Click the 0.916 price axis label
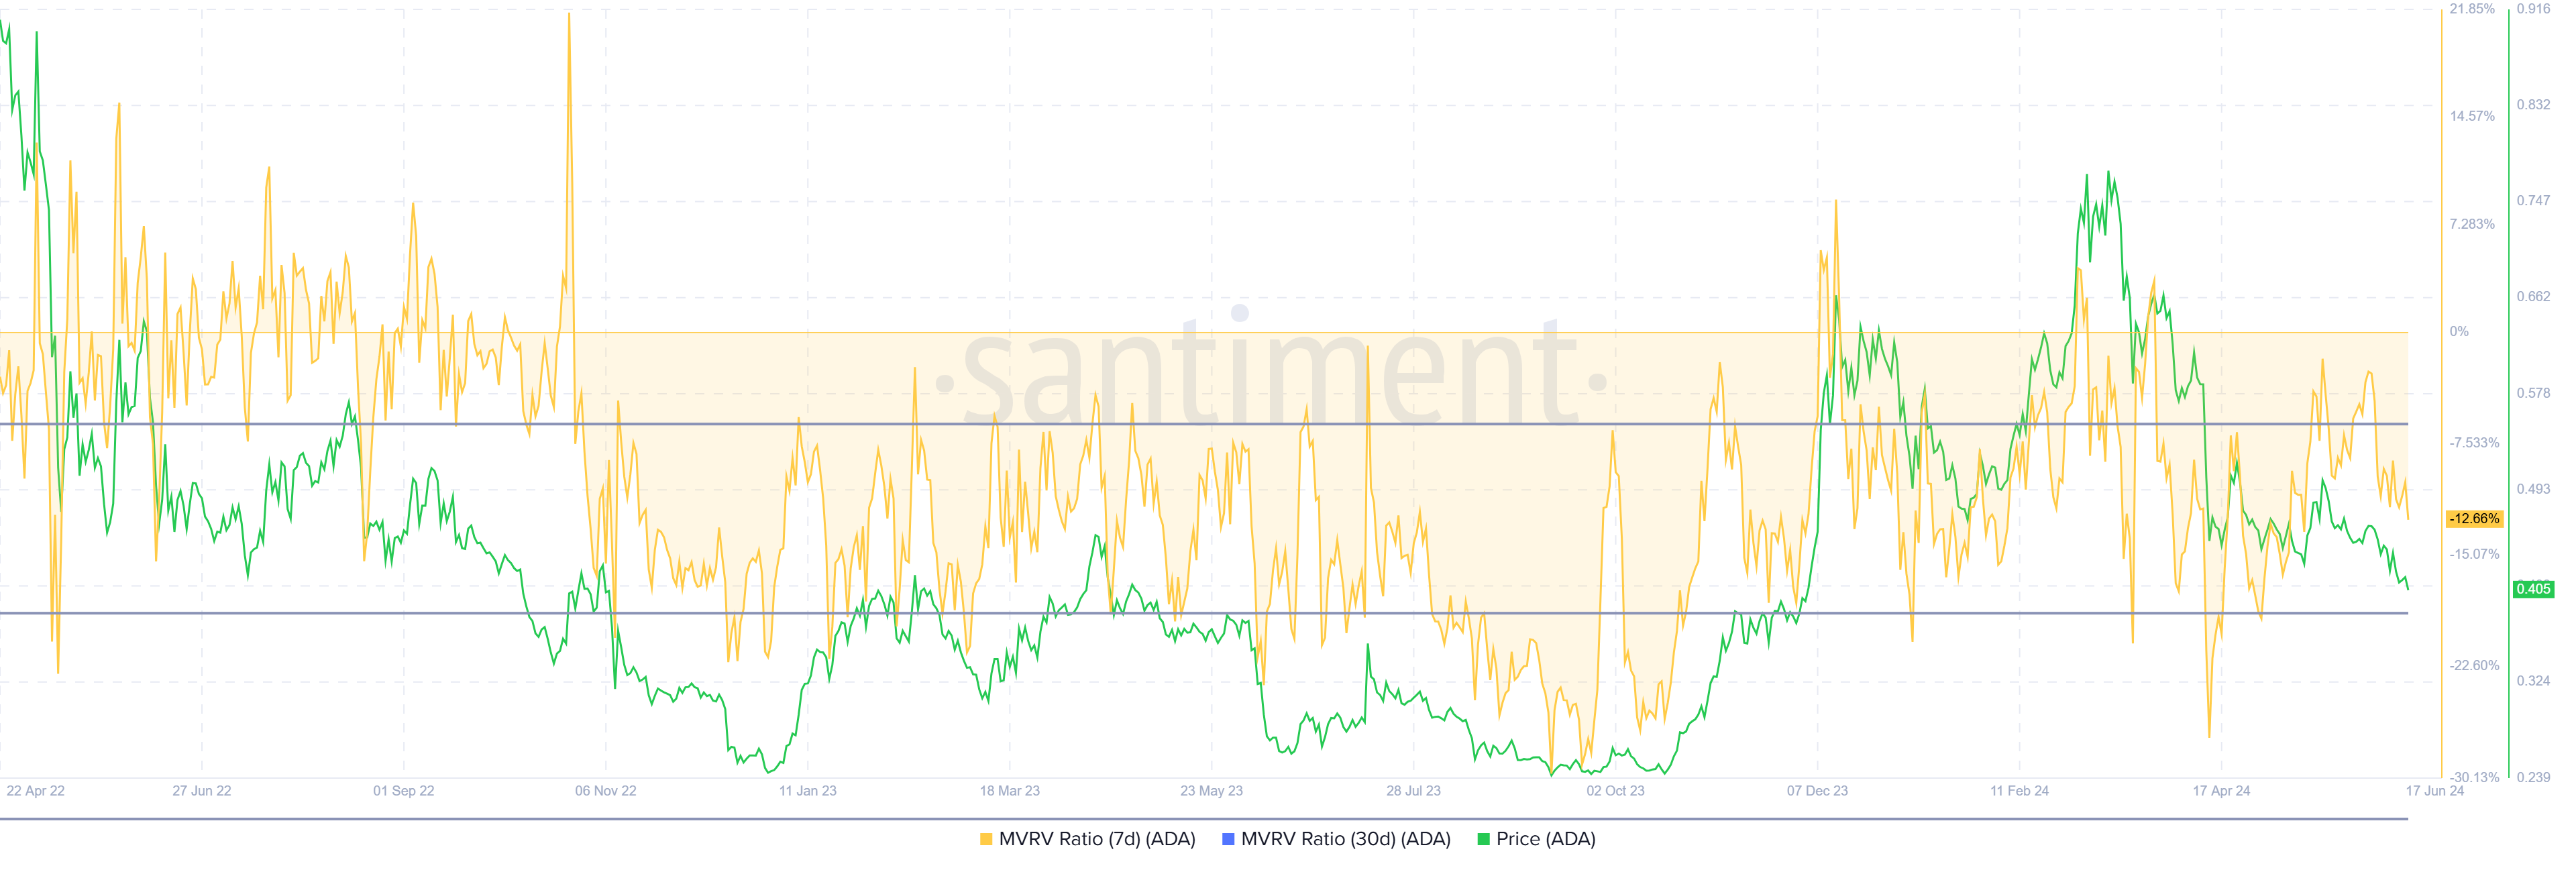2576x872 pixels. (2533, 9)
